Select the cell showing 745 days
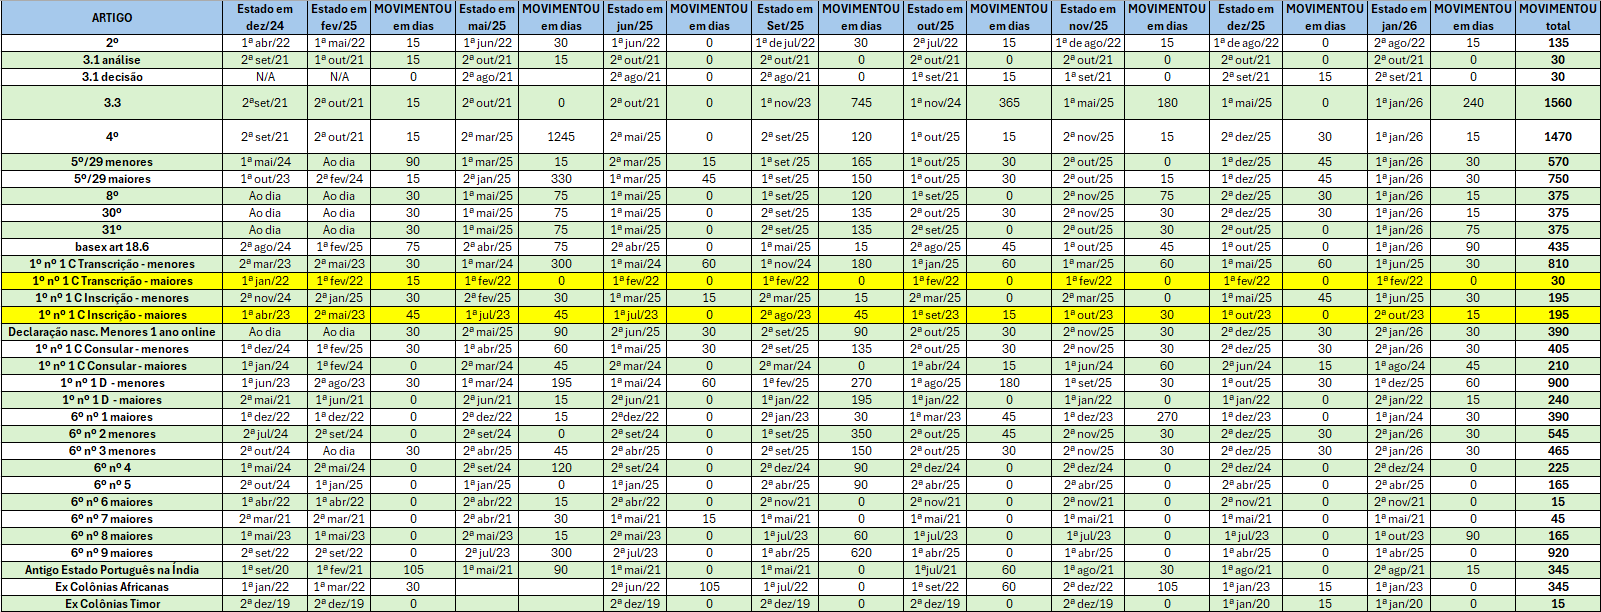The height and width of the screenshot is (612, 1601). [x=861, y=103]
